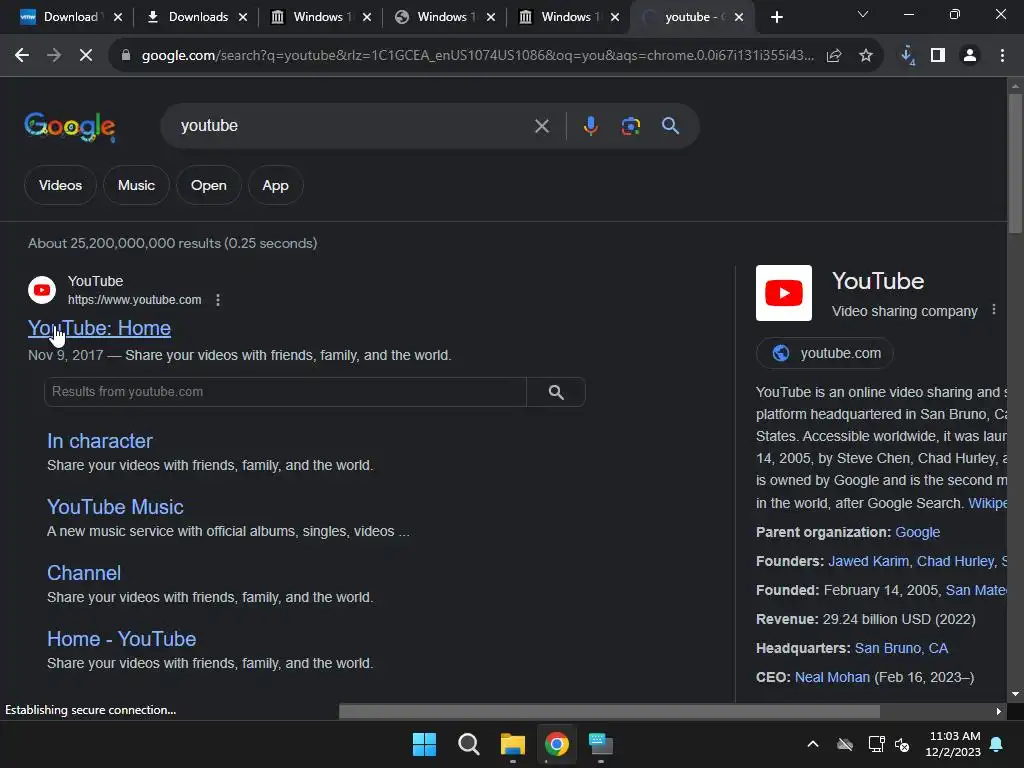Open the YouTube Music sitelink
Image resolution: width=1024 pixels, height=768 pixels.
coord(115,507)
